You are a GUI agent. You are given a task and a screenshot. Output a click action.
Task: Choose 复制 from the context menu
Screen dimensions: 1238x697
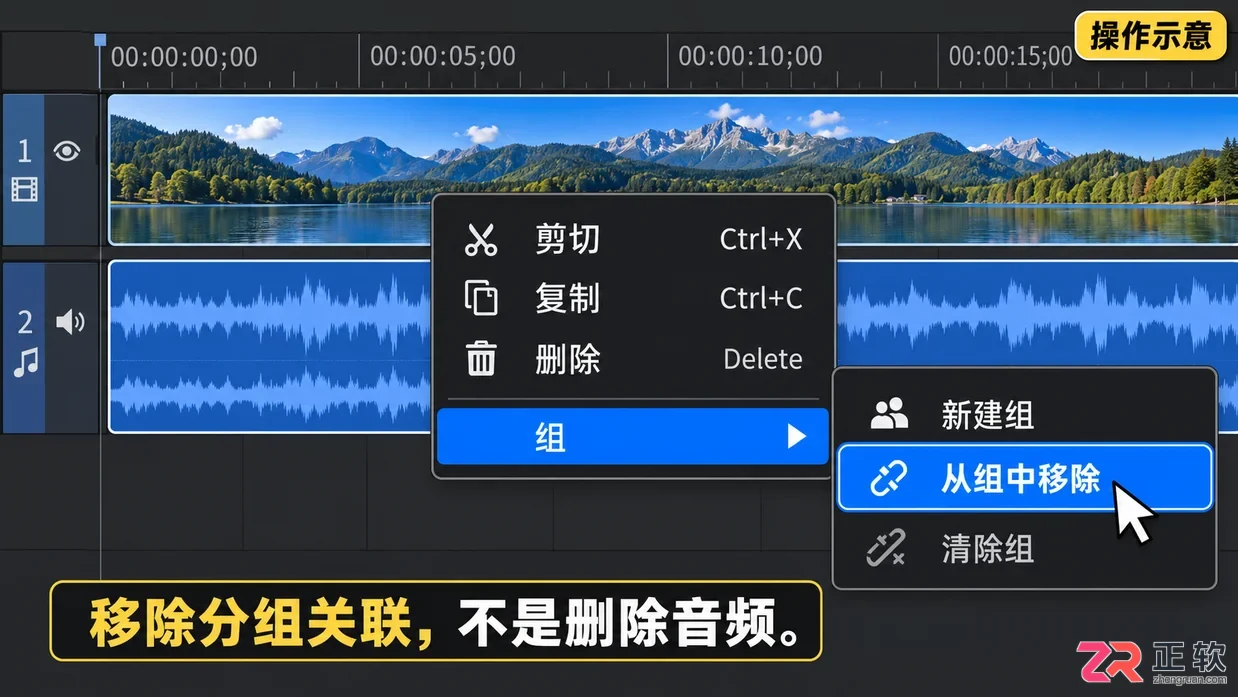tap(633, 298)
